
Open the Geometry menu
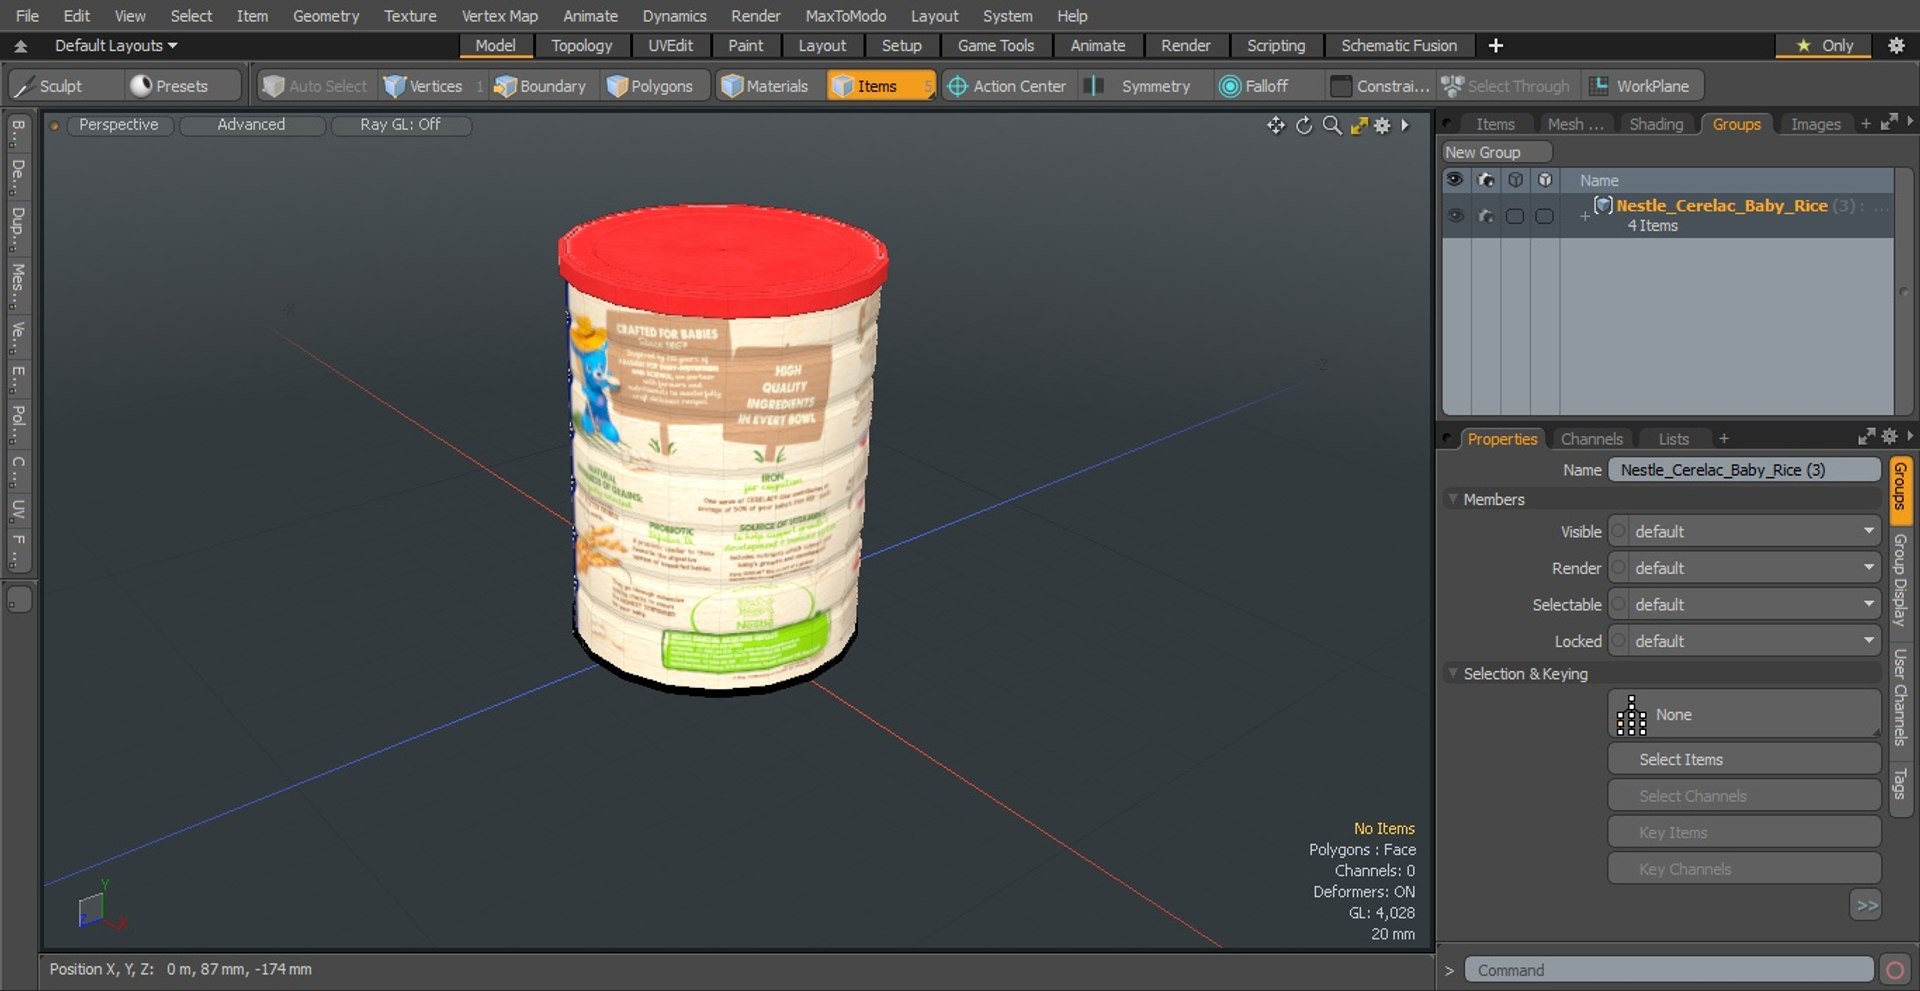click(x=326, y=16)
